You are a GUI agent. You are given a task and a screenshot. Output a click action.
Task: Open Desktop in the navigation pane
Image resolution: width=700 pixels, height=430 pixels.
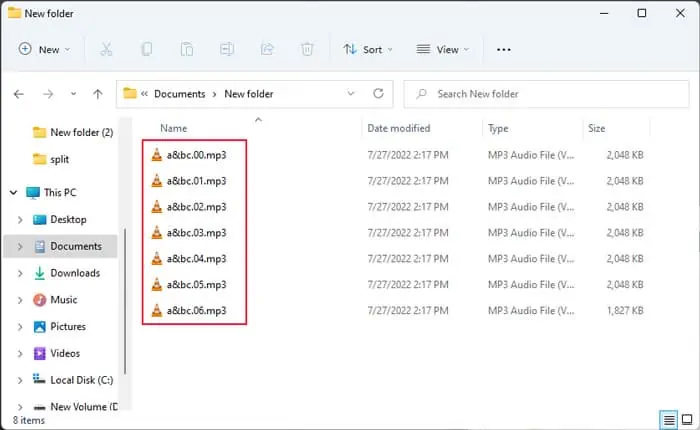[59, 219]
